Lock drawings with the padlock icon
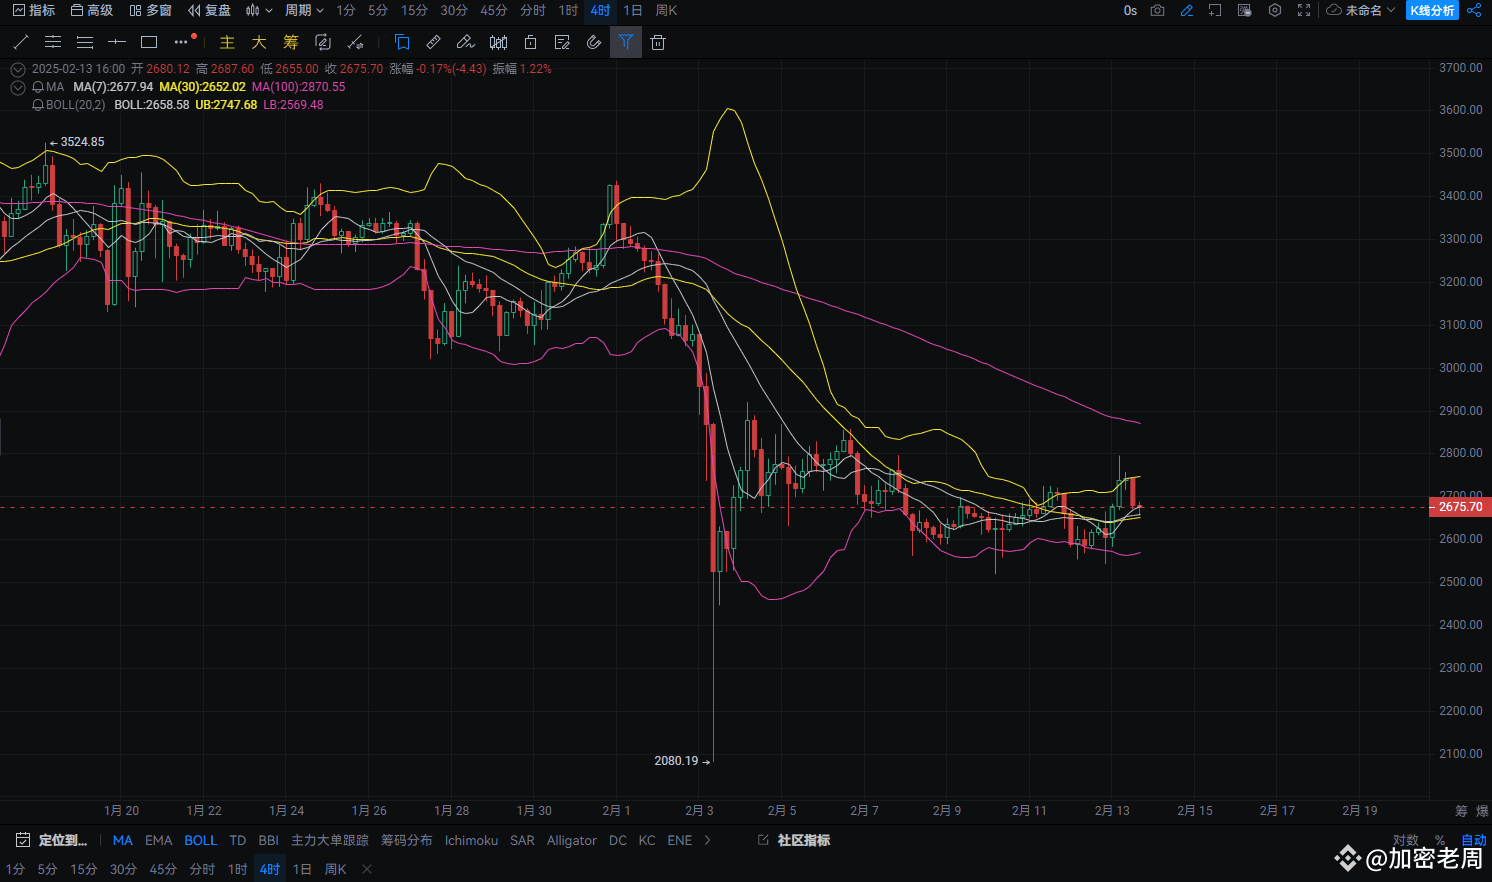The width and height of the screenshot is (1492, 882). point(530,42)
